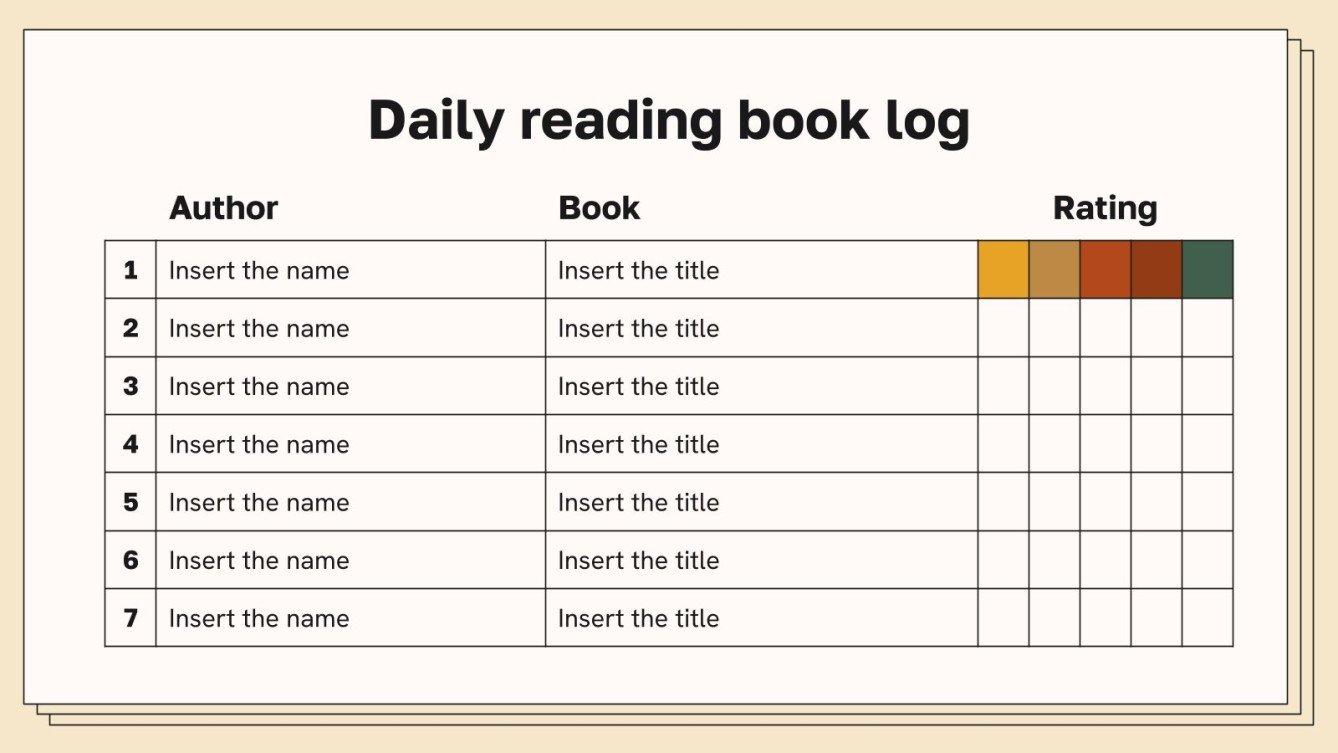This screenshot has width=1338, height=753.
Task: Select the row number 1 cell
Action: [x=130, y=270]
